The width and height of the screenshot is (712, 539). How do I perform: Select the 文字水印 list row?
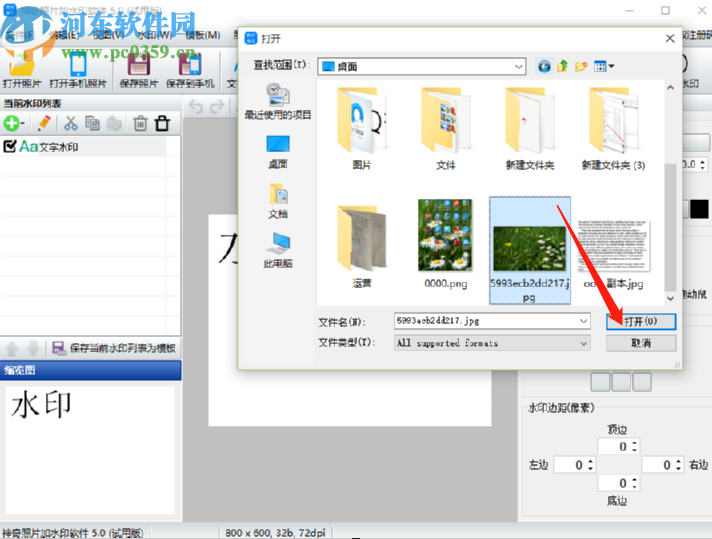[x=84, y=146]
